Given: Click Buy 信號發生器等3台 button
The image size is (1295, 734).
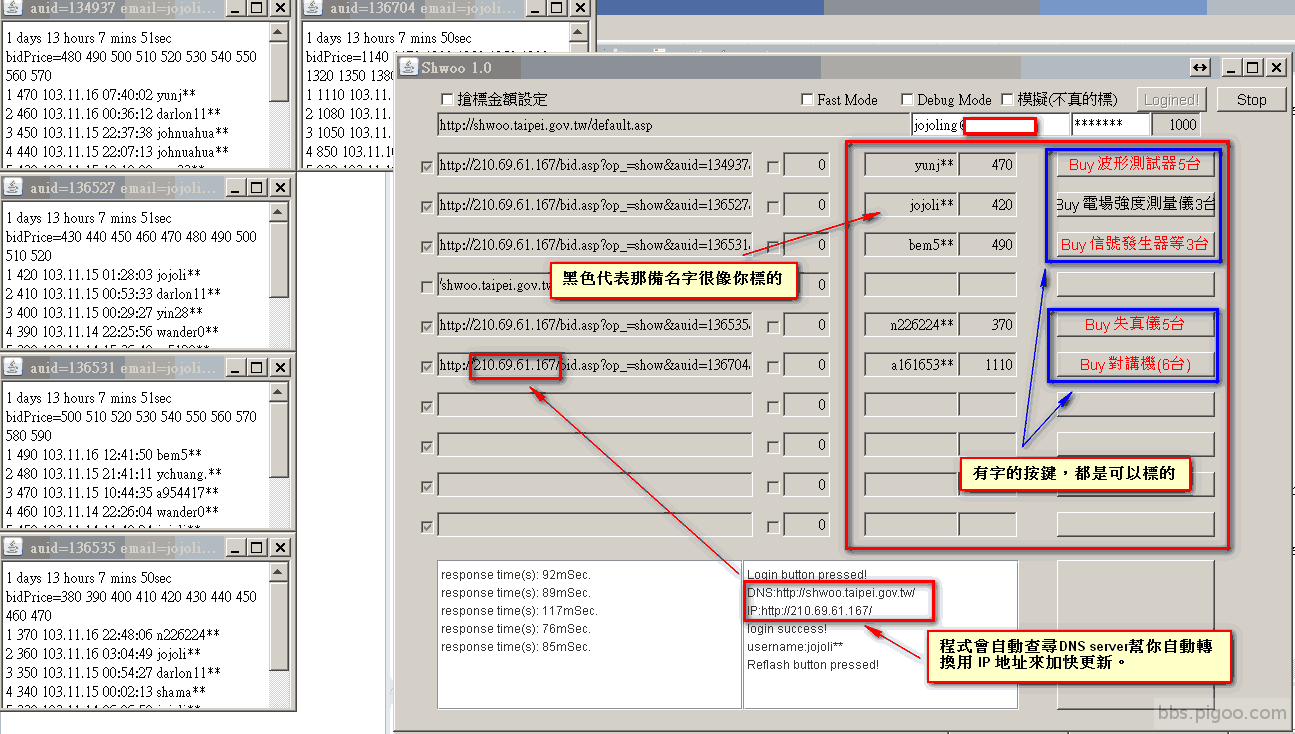Looking at the screenshot, I should pos(1135,245).
